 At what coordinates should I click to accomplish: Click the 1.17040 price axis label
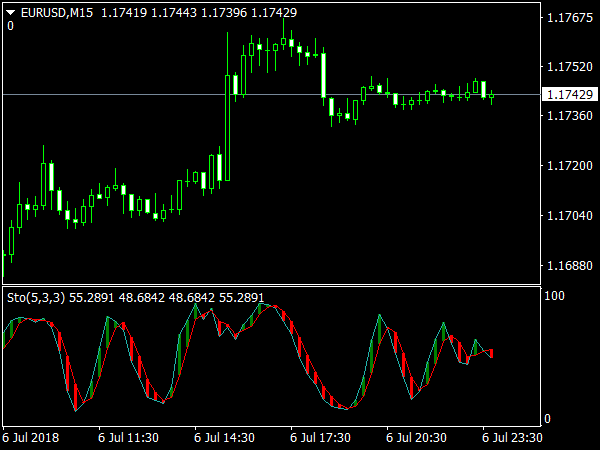pyautogui.click(x=570, y=215)
